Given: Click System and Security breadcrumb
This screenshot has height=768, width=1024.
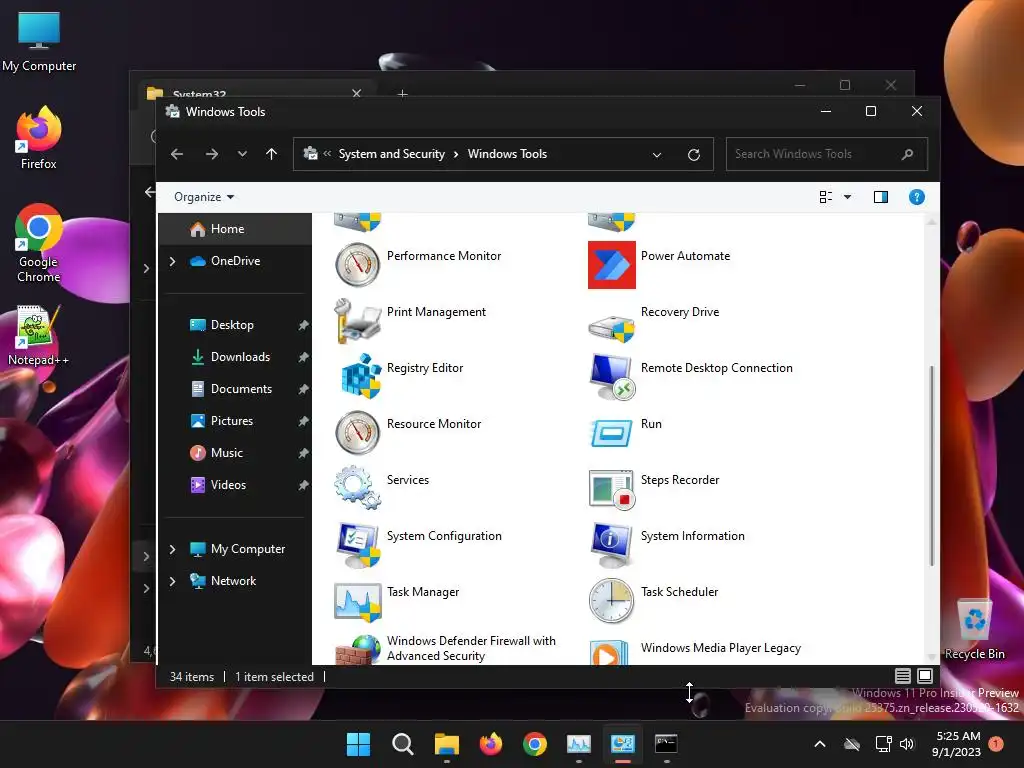Looking at the screenshot, I should pyautogui.click(x=391, y=154).
